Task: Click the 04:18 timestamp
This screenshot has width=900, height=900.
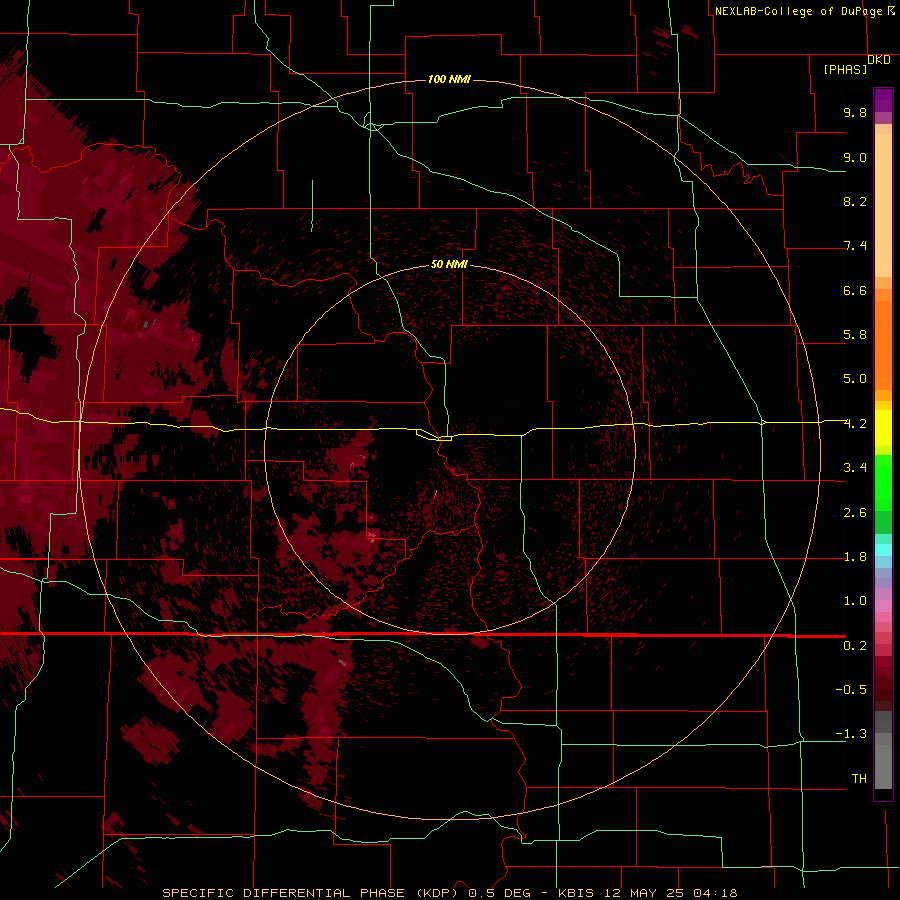Action: point(715,893)
